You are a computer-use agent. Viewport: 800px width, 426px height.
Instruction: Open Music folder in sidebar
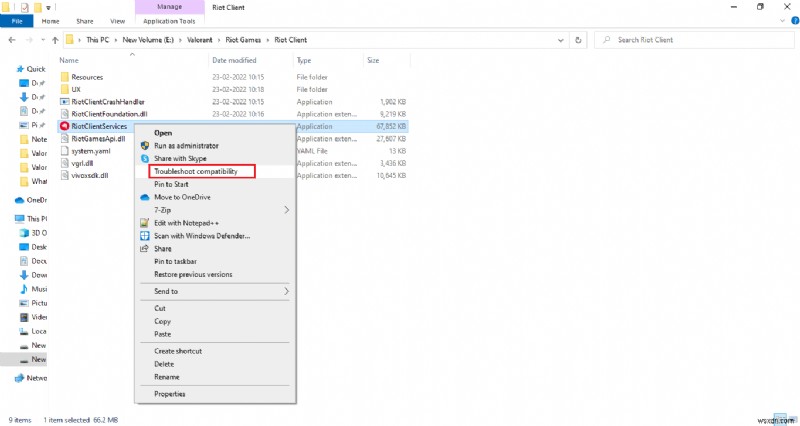pos(33,289)
